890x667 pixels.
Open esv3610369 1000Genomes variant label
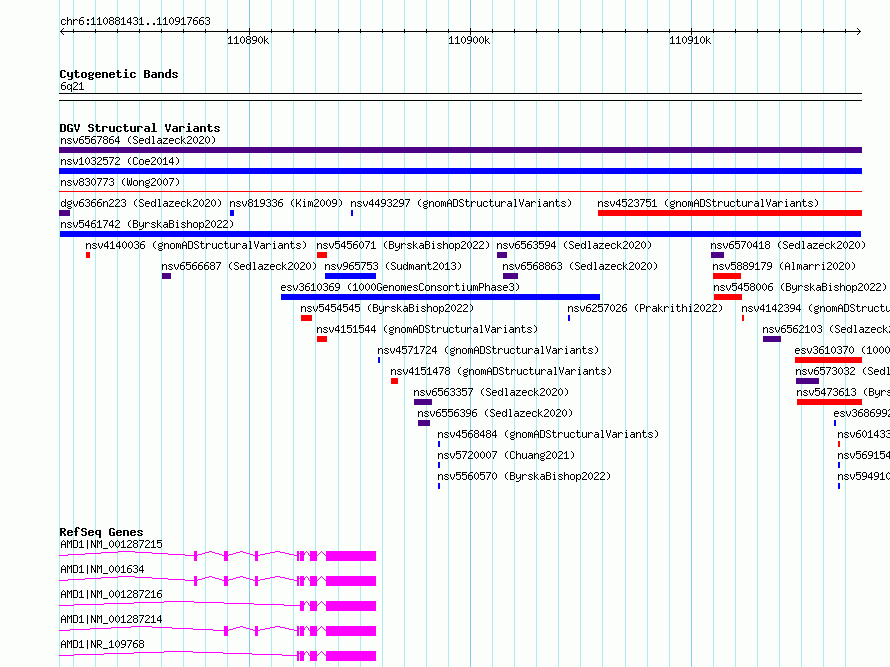pyautogui.click(x=400, y=287)
